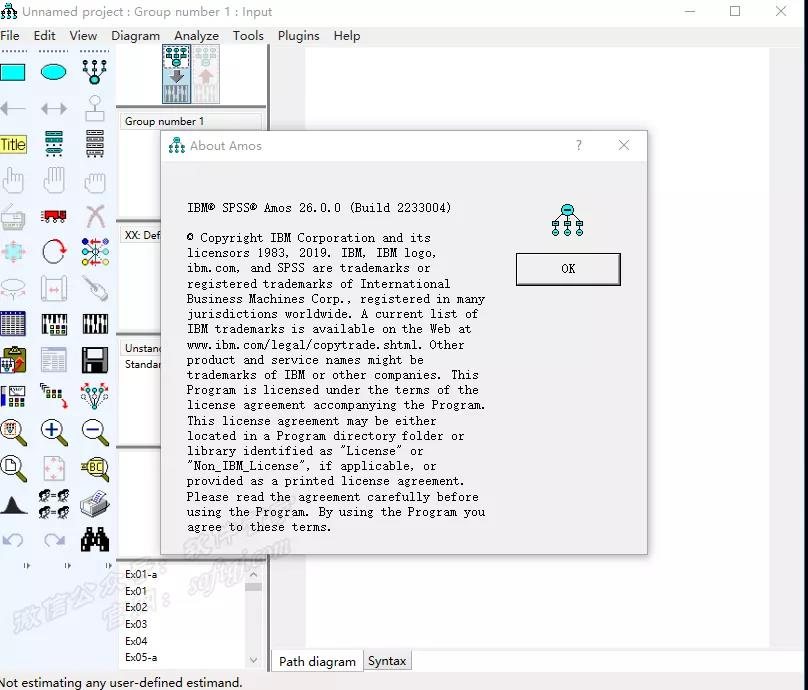Click the floppy disk save diagram icon

click(x=95, y=360)
